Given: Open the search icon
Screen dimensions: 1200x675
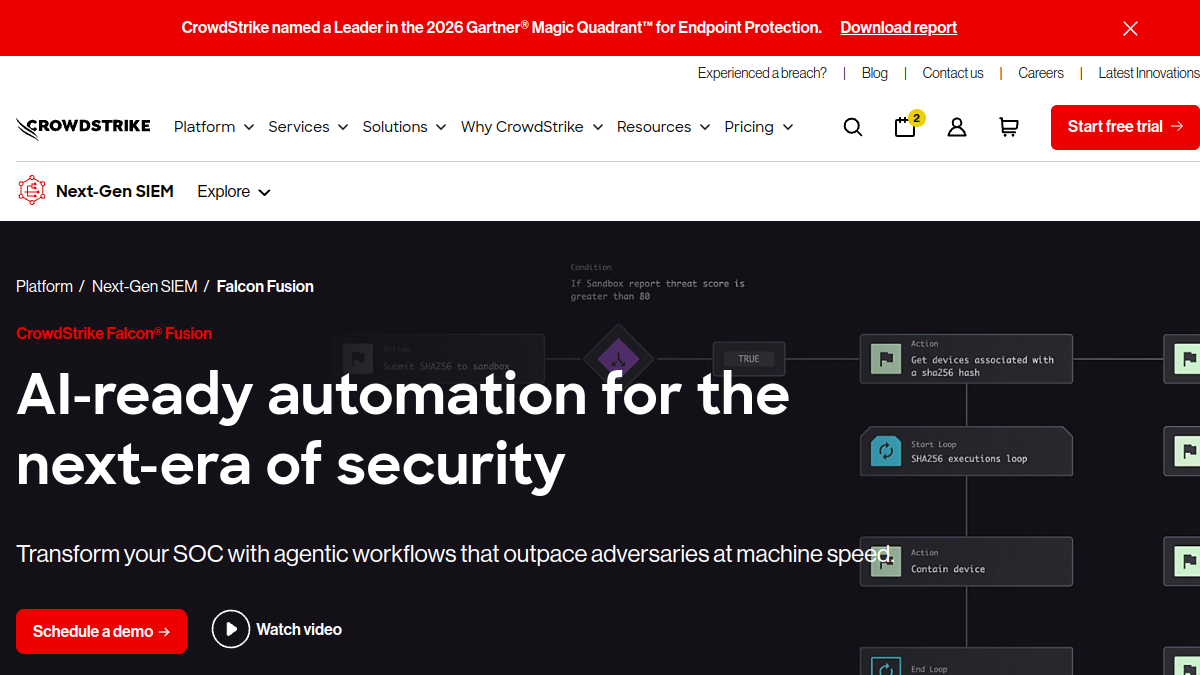Looking at the screenshot, I should pyautogui.click(x=853, y=127).
